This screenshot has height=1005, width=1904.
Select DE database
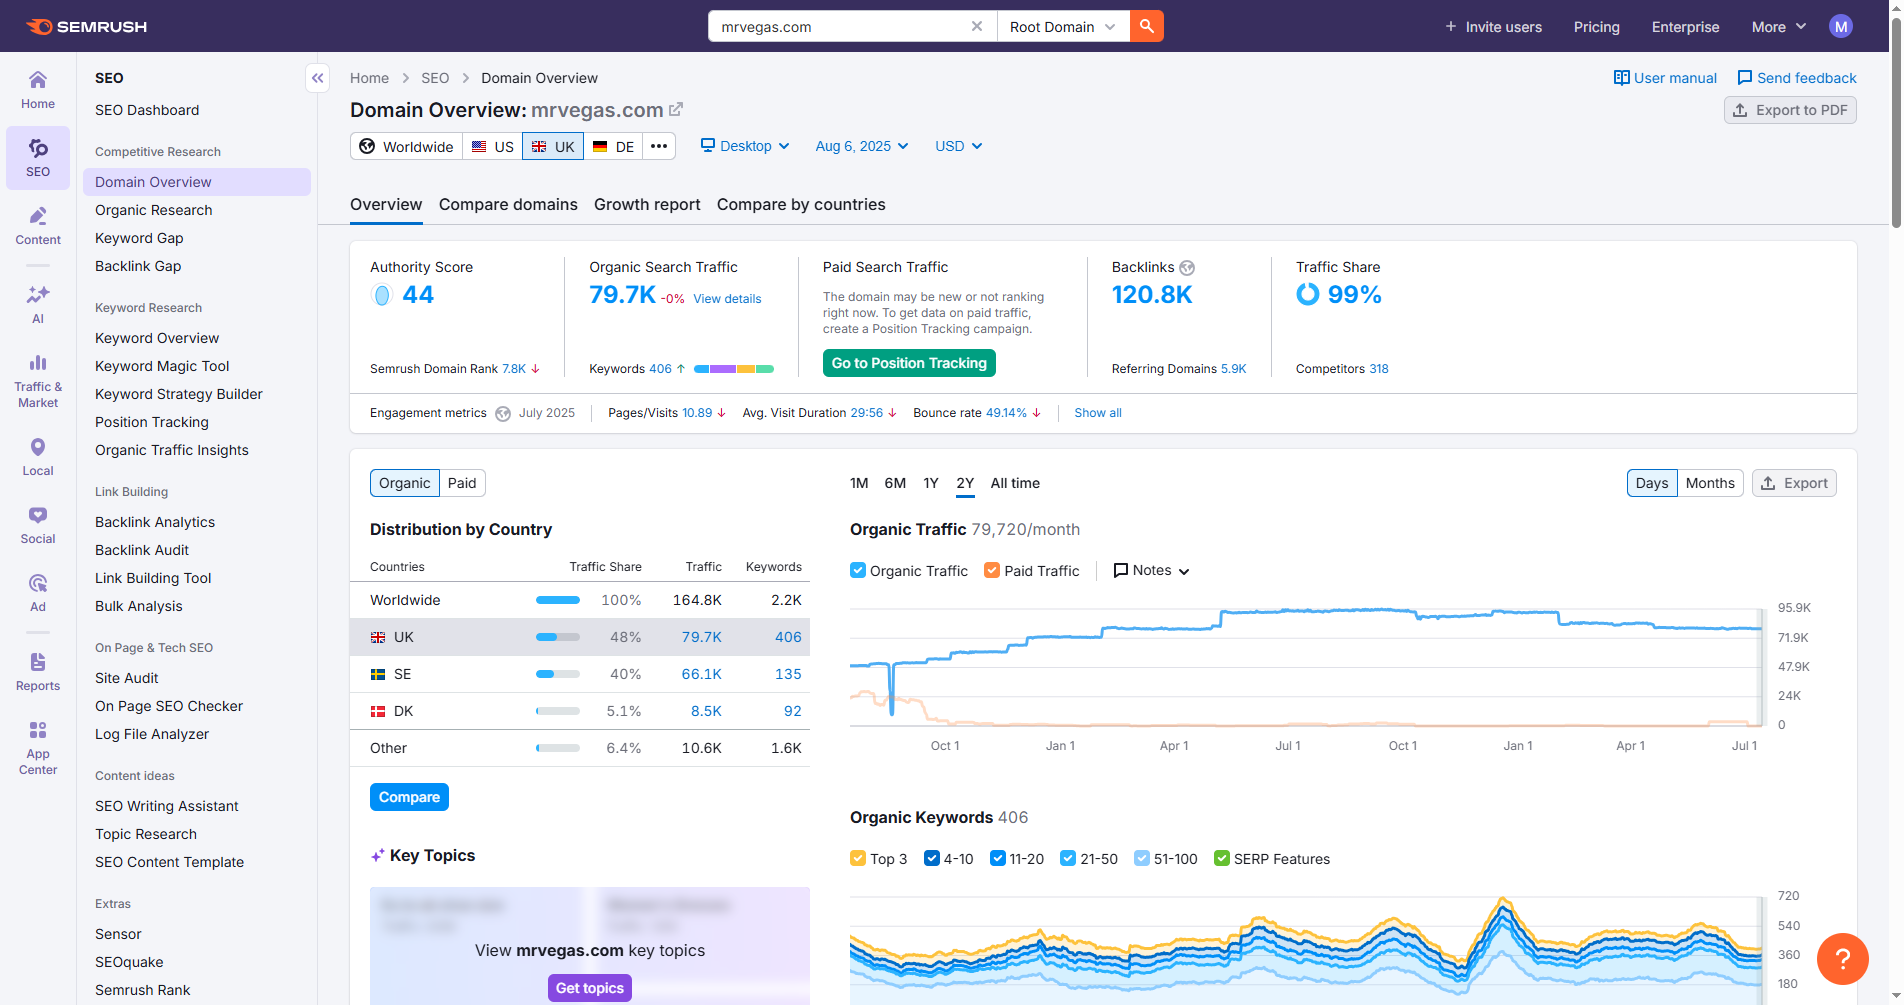tap(613, 146)
